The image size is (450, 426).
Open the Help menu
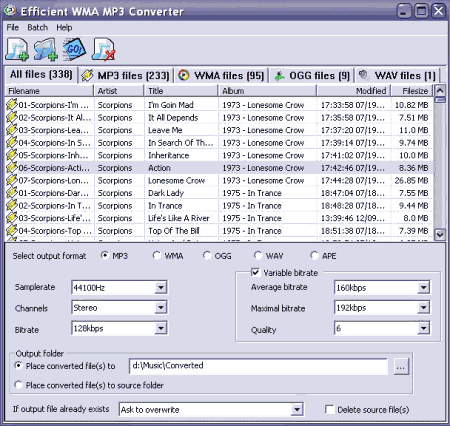[x=64, y=27]
